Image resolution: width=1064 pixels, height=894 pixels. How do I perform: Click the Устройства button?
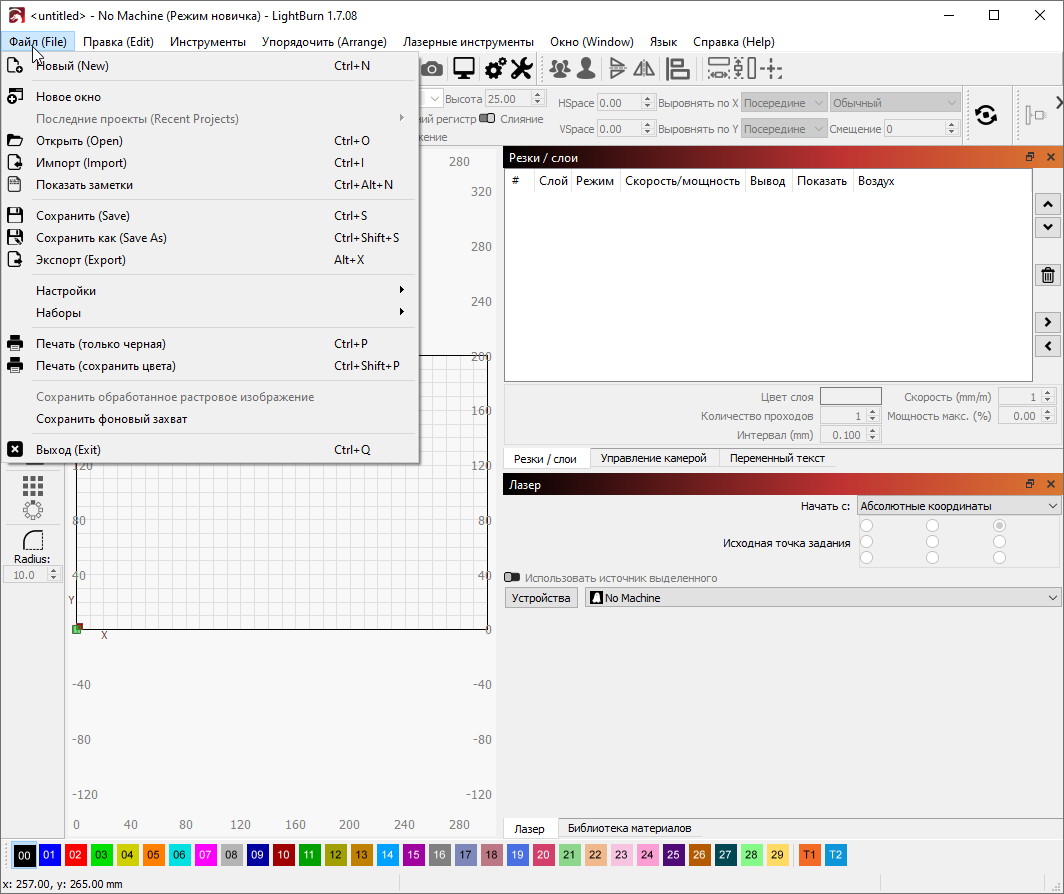(541, 598)
